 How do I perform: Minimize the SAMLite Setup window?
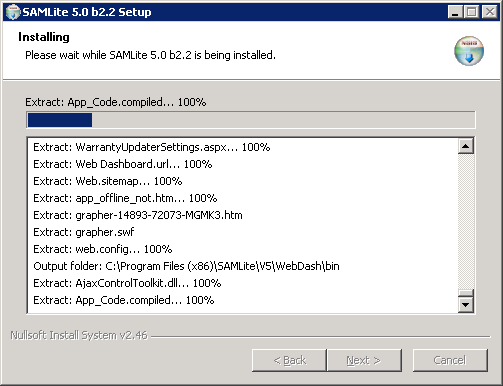[455, 12]
